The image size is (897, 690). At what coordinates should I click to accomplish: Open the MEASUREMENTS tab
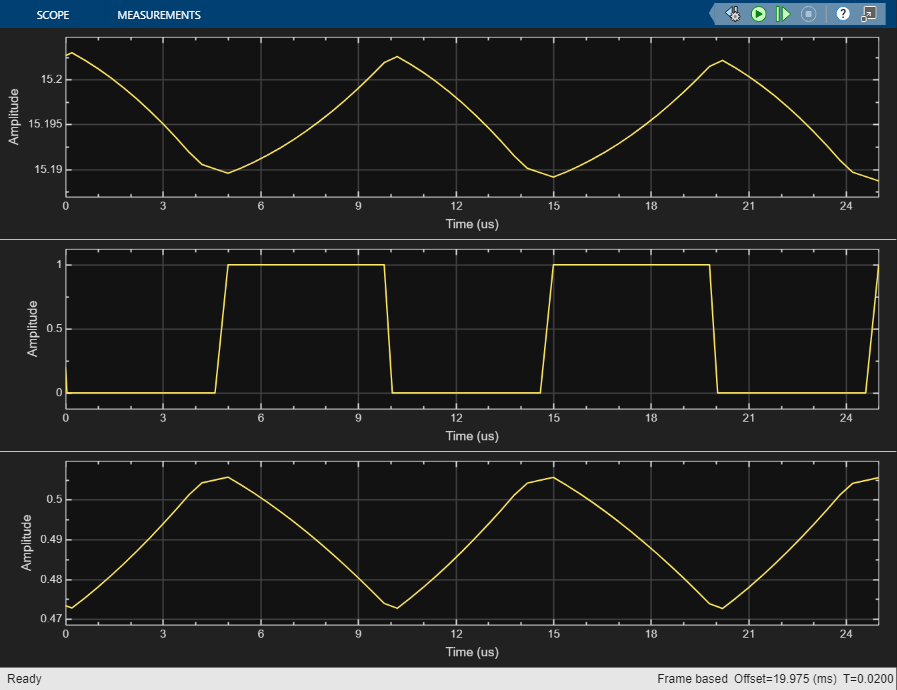158,15
